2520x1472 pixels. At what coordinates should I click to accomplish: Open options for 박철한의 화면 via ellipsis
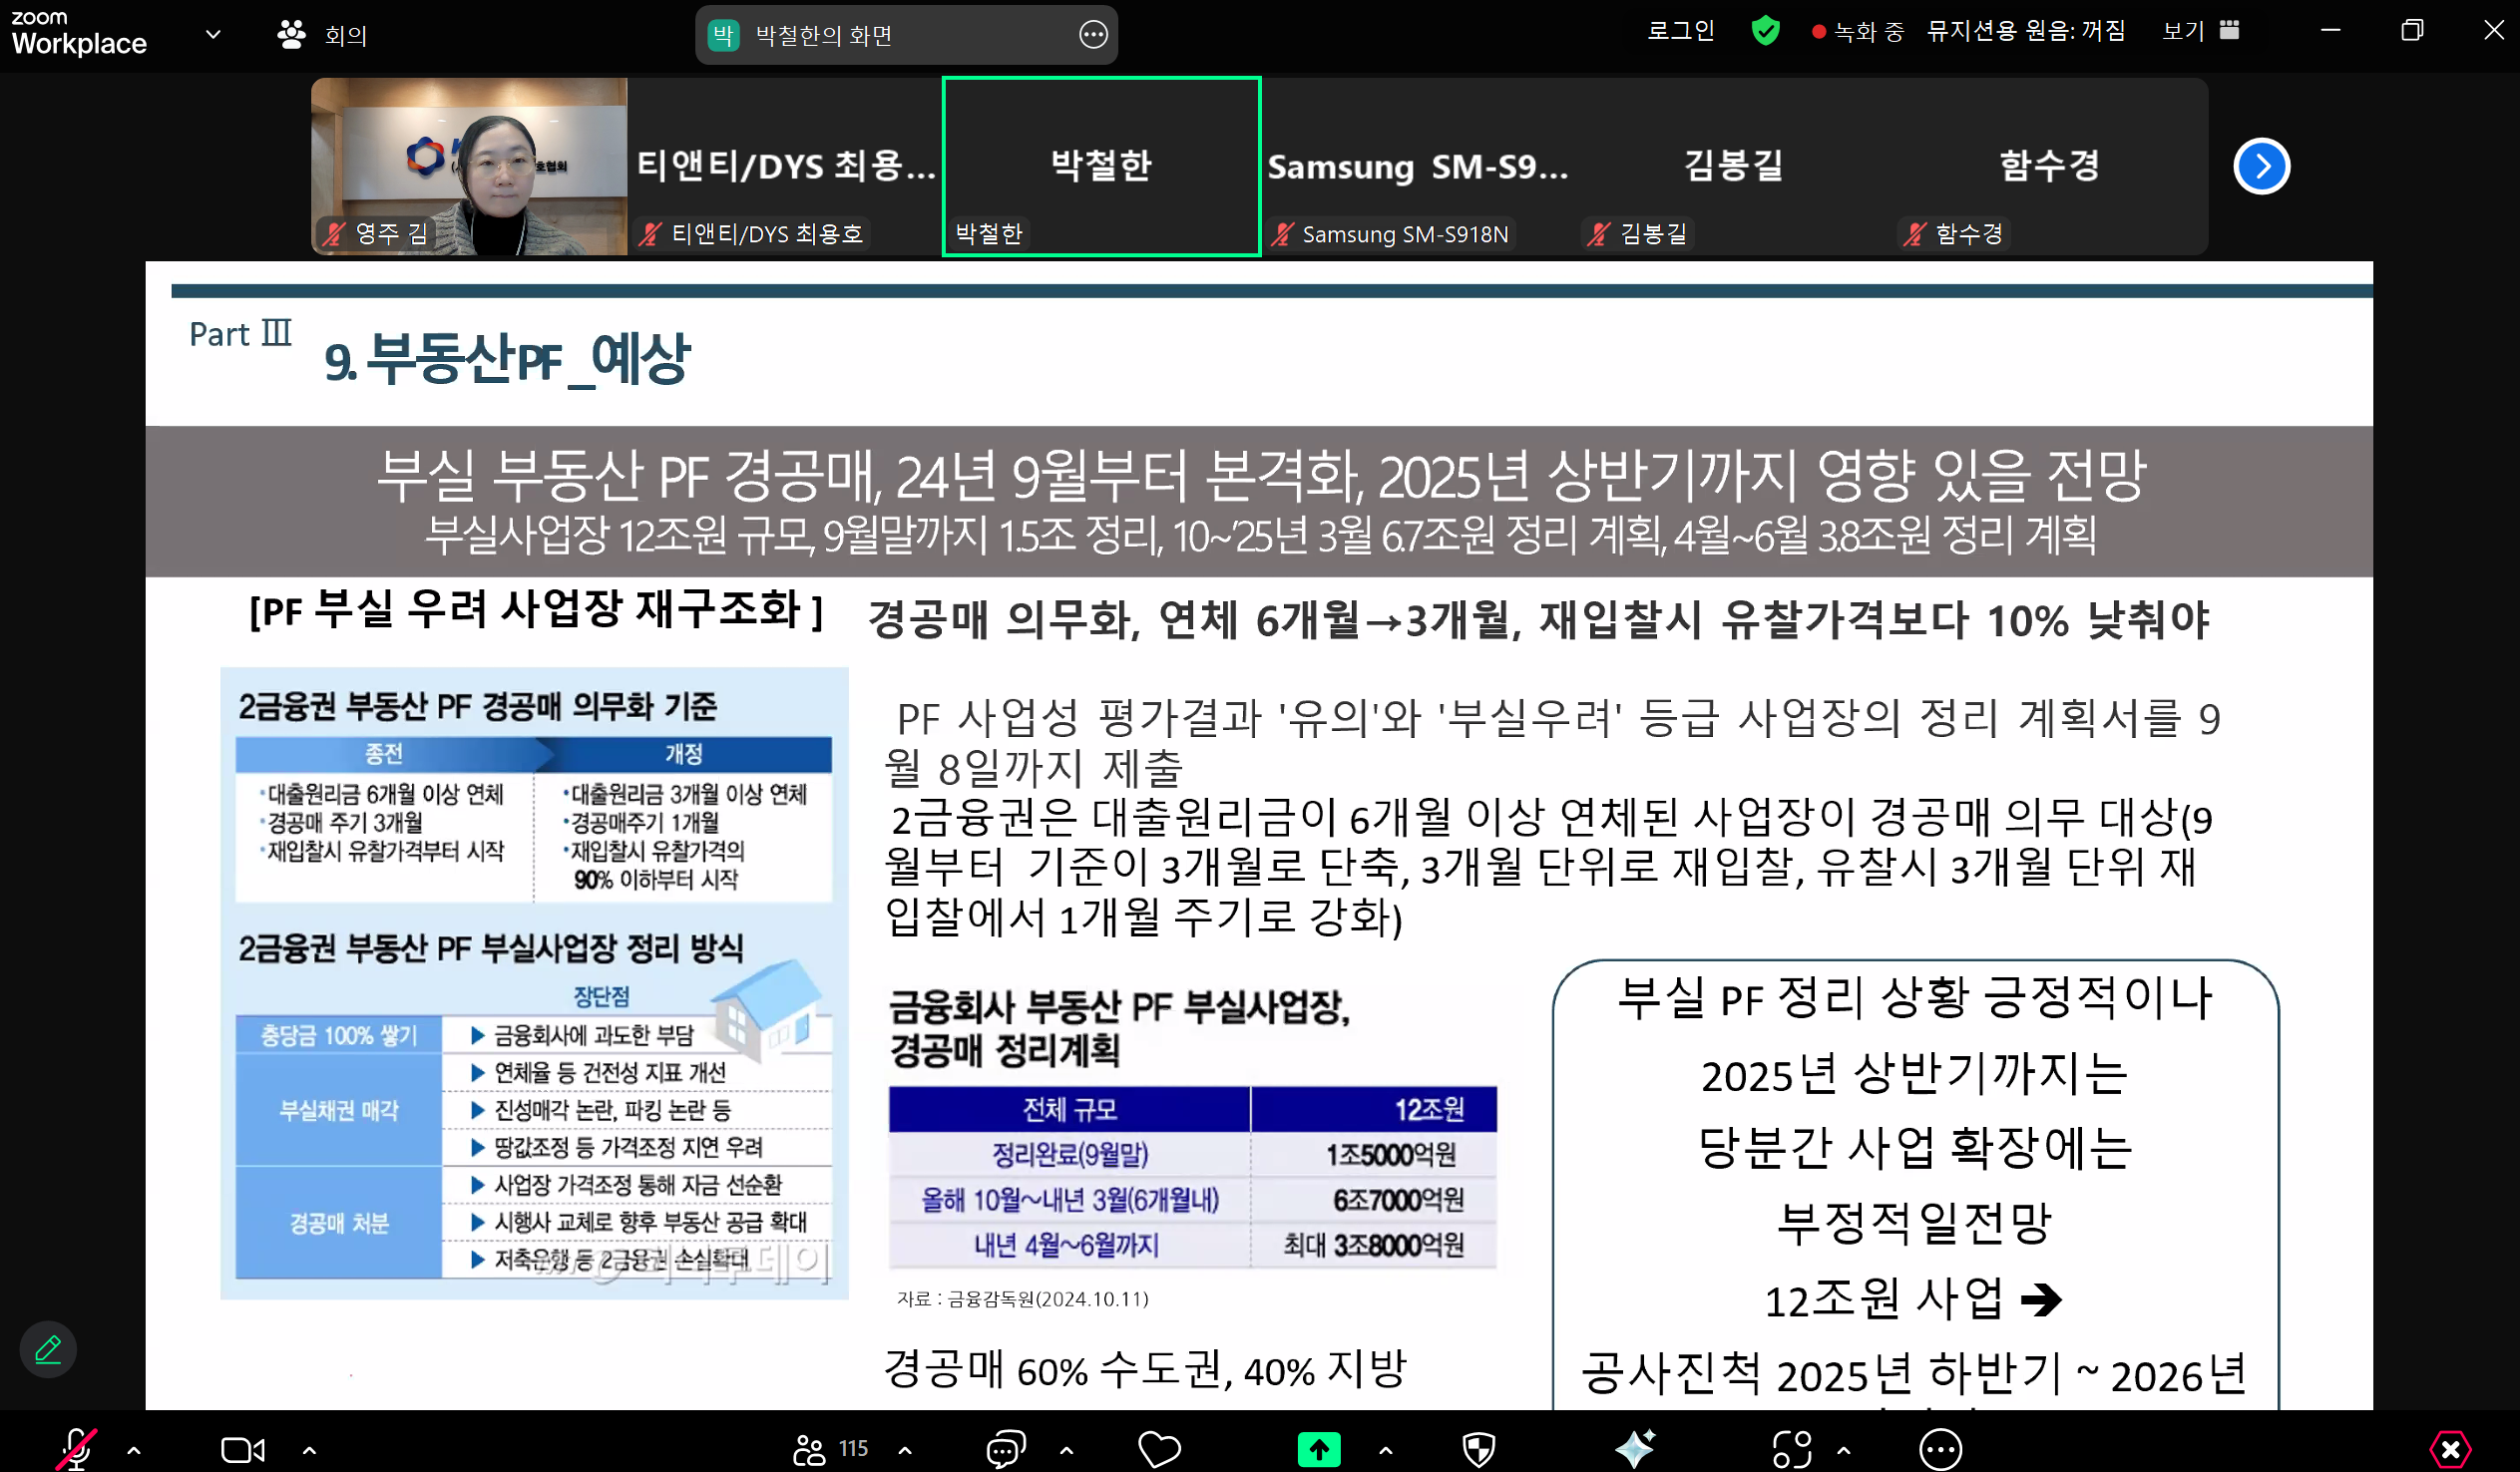pyautogui.click(x=1095, y=34)
